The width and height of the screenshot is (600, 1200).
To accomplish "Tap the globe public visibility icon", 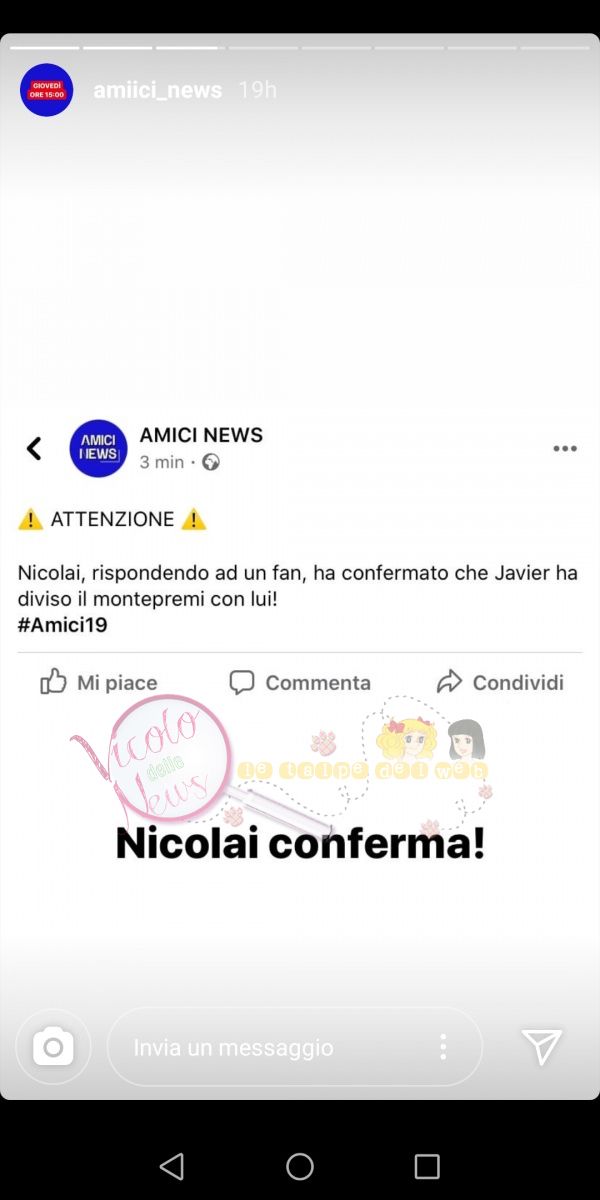I will coord(211,462).
